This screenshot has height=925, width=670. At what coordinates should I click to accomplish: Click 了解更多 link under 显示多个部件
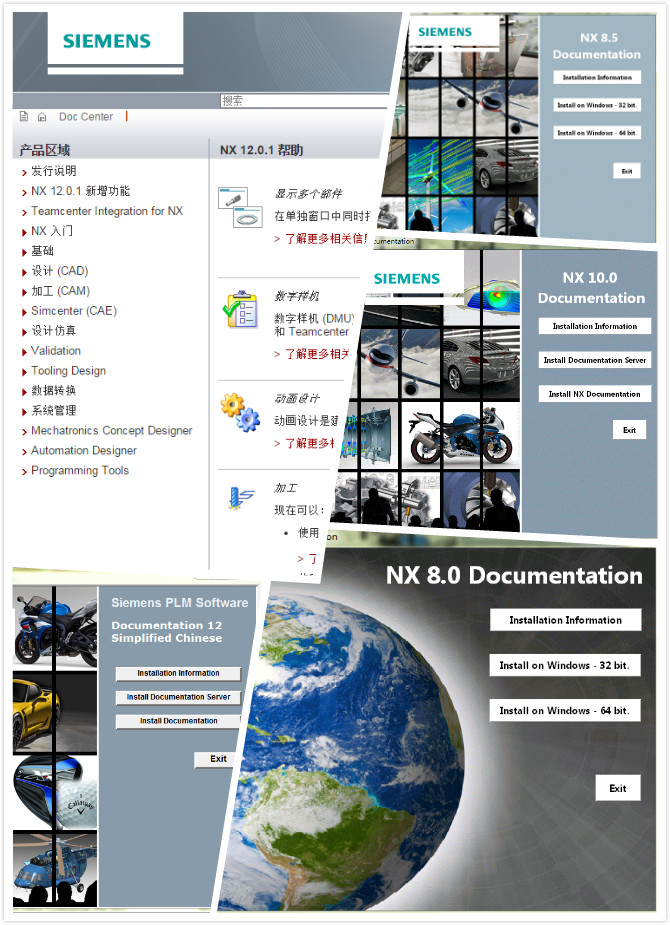[x=321, y=239]
